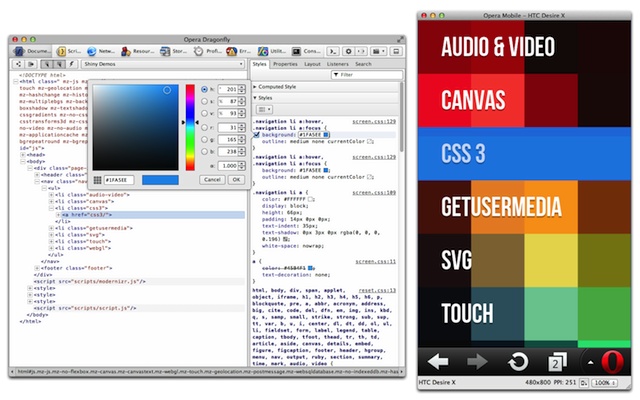Screen dimensions: 640x400
Task: Click the fullscreen arrows in Dragonfly title bar
Action: click(x=400, y=40)
